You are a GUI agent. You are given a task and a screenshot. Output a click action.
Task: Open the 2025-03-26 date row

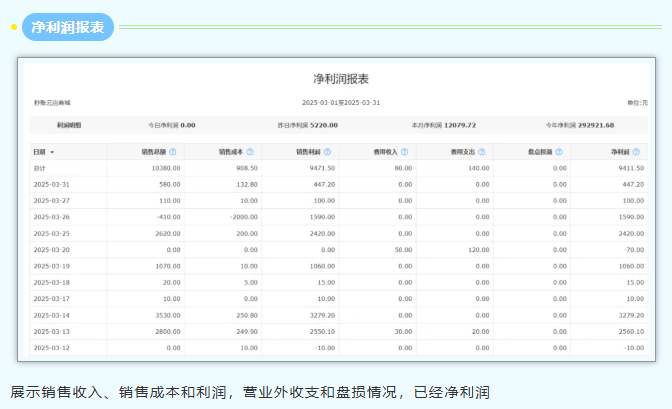click(51, 216)
